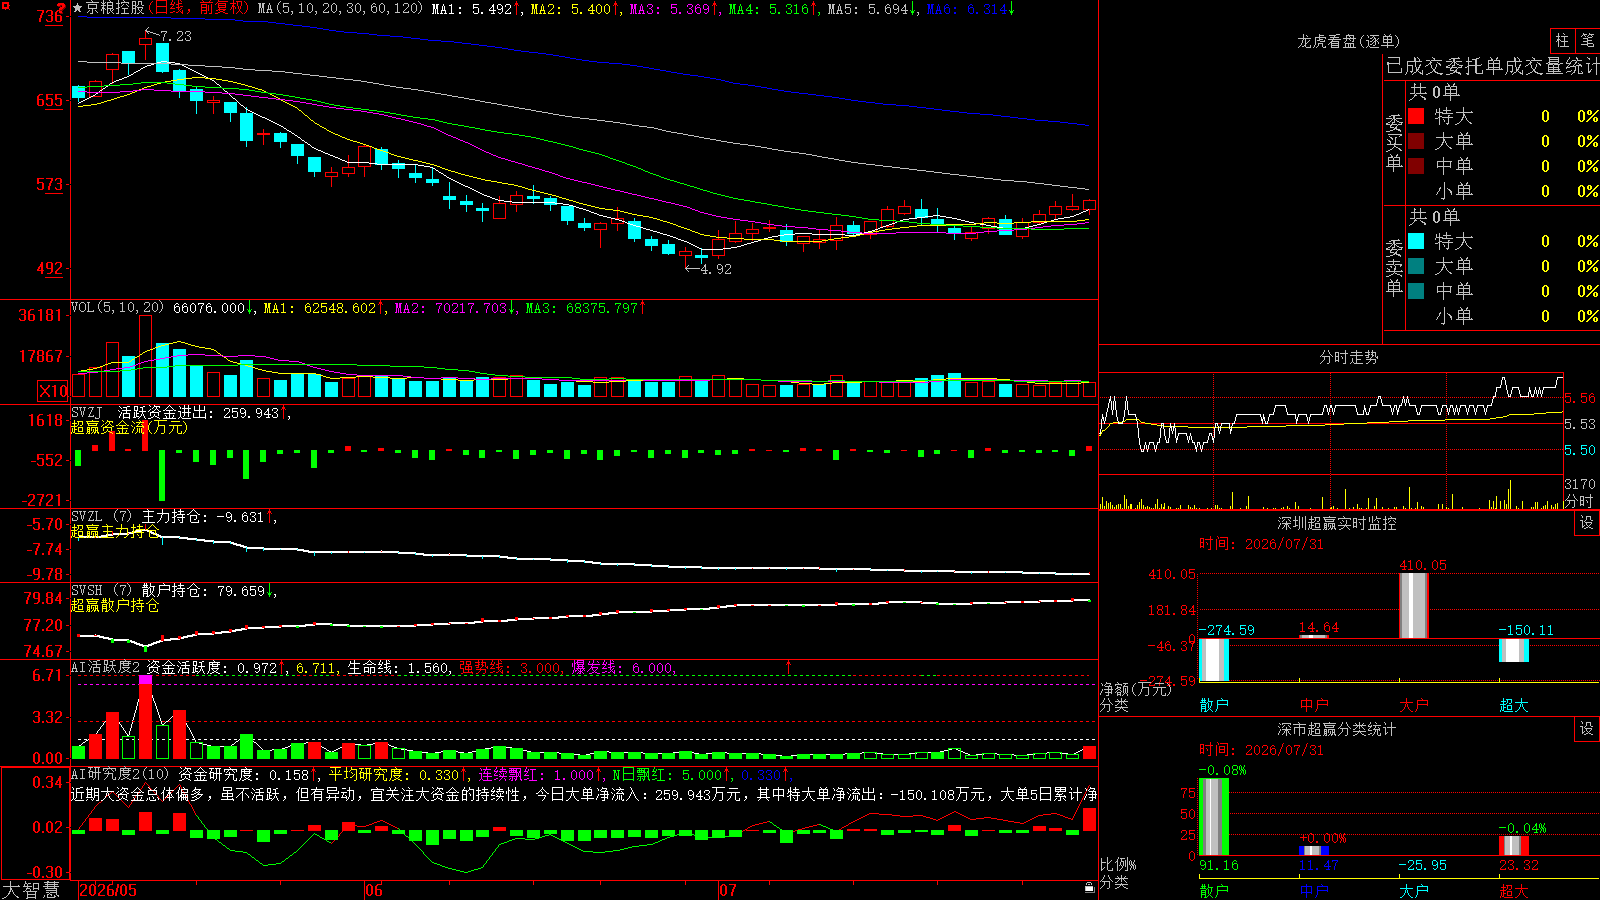The image size is (1600, 900).
Task: Click the 爆发线: 6.000 label
Action: tap(622, 667)
